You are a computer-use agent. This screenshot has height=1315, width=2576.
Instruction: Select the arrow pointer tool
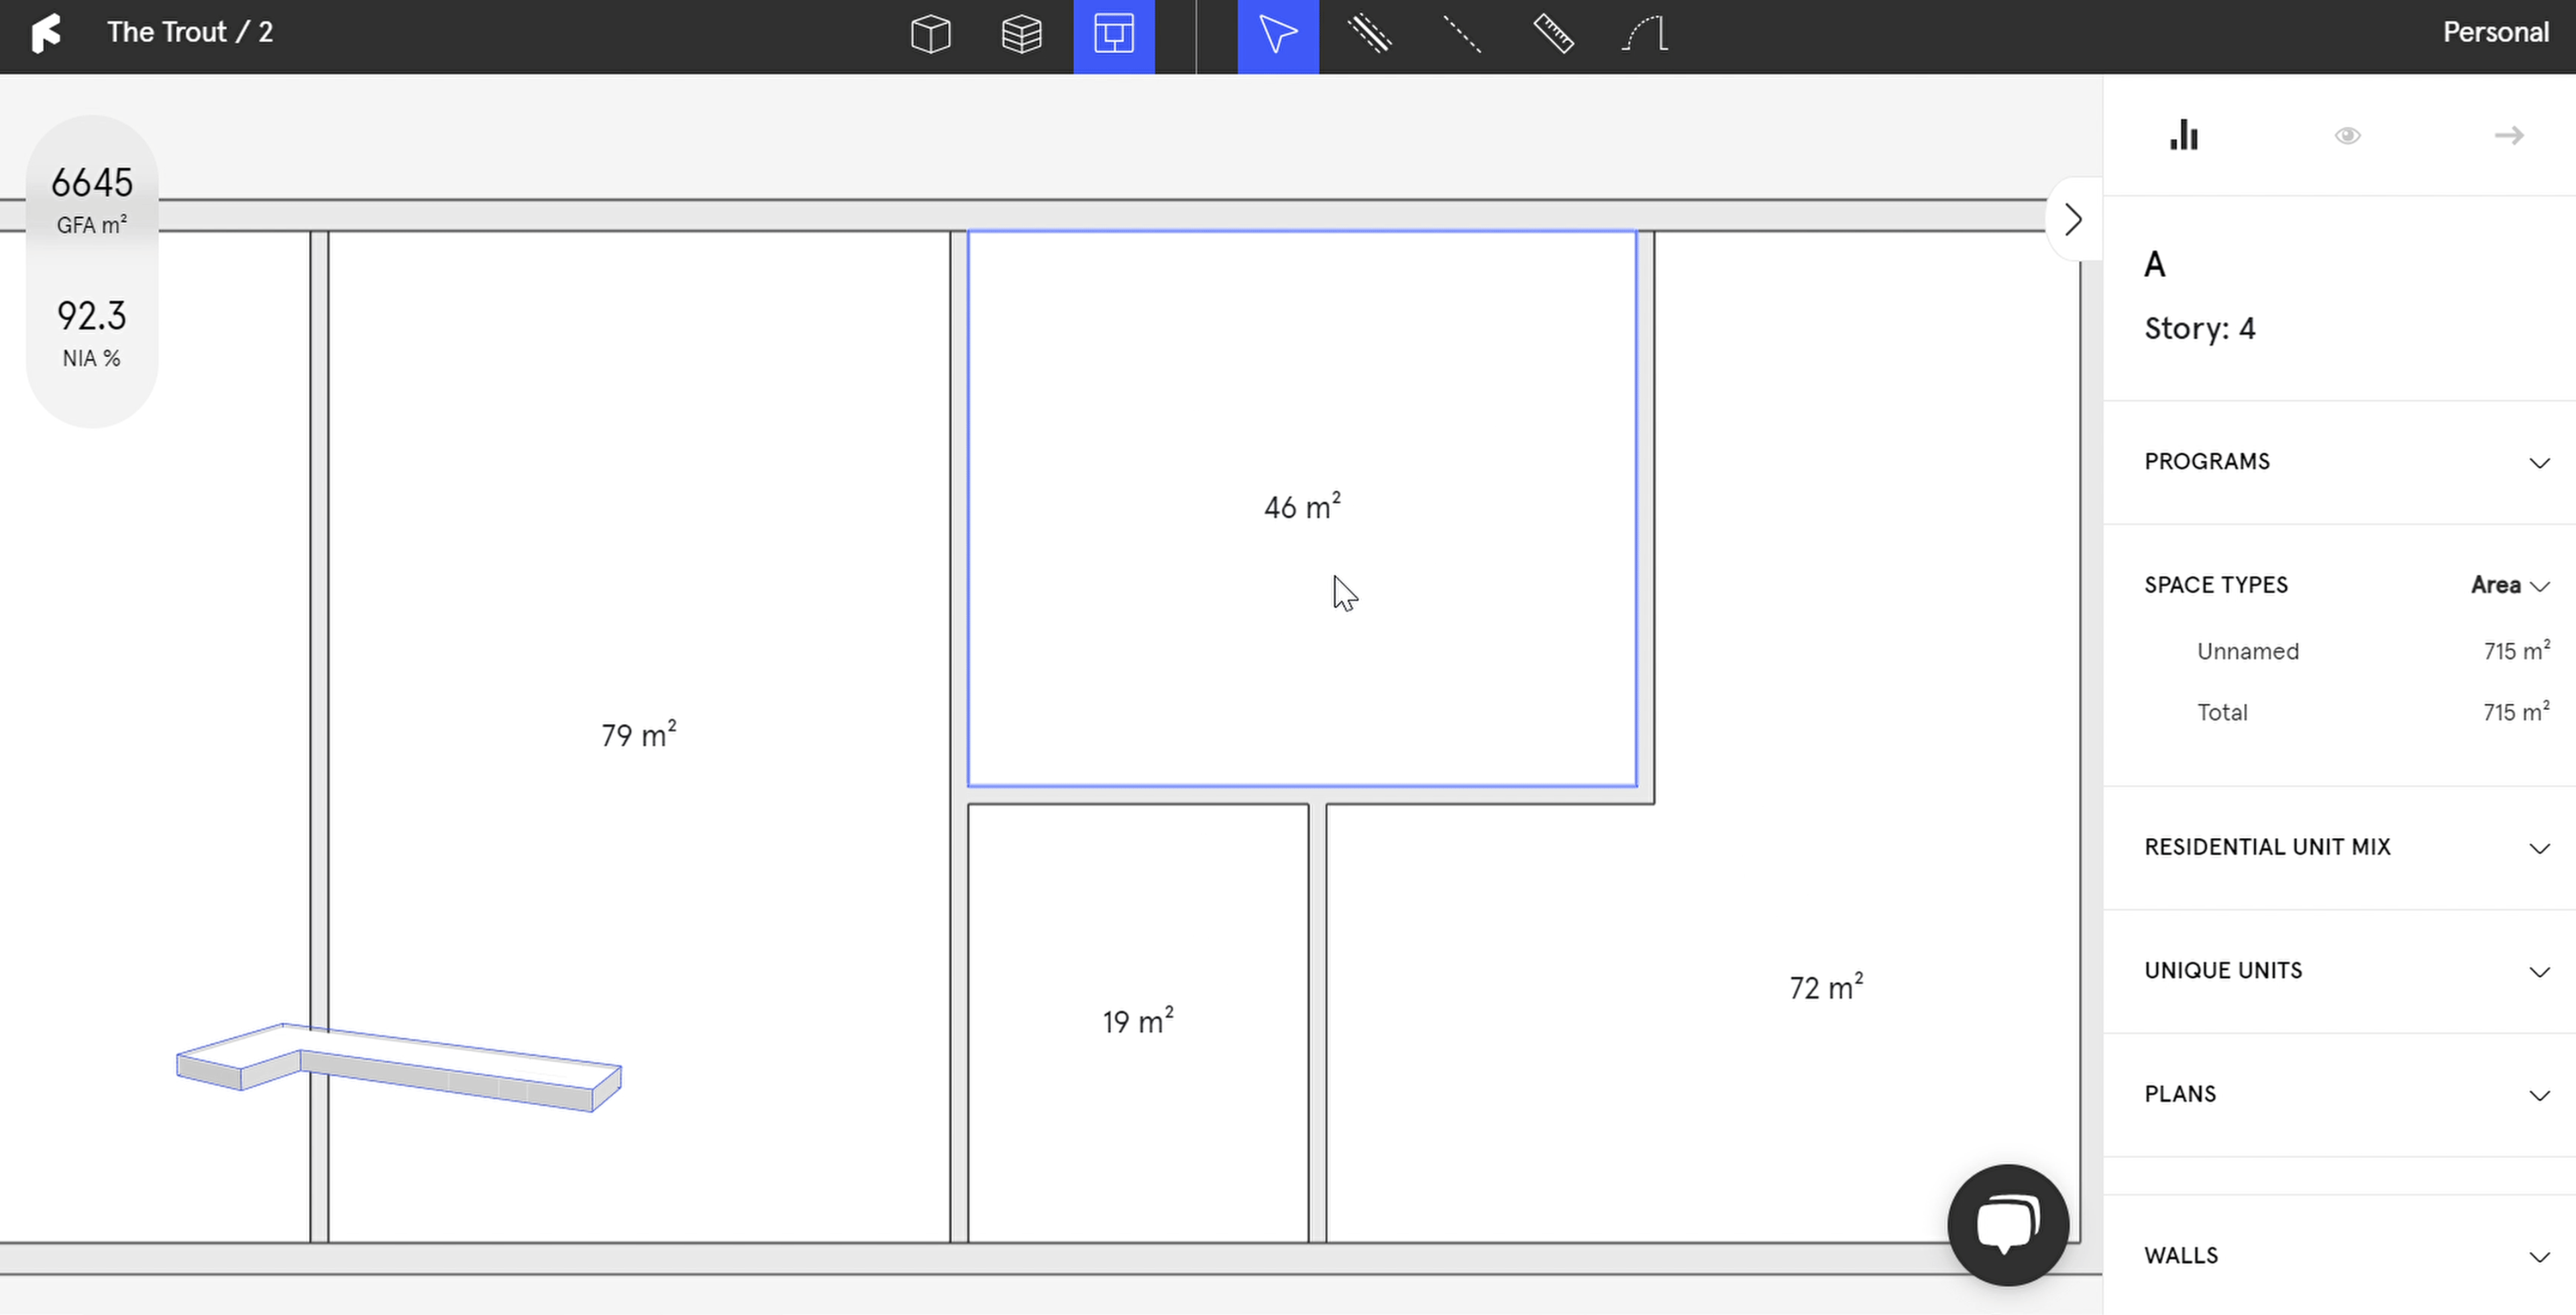click(x=1277, y=35)
